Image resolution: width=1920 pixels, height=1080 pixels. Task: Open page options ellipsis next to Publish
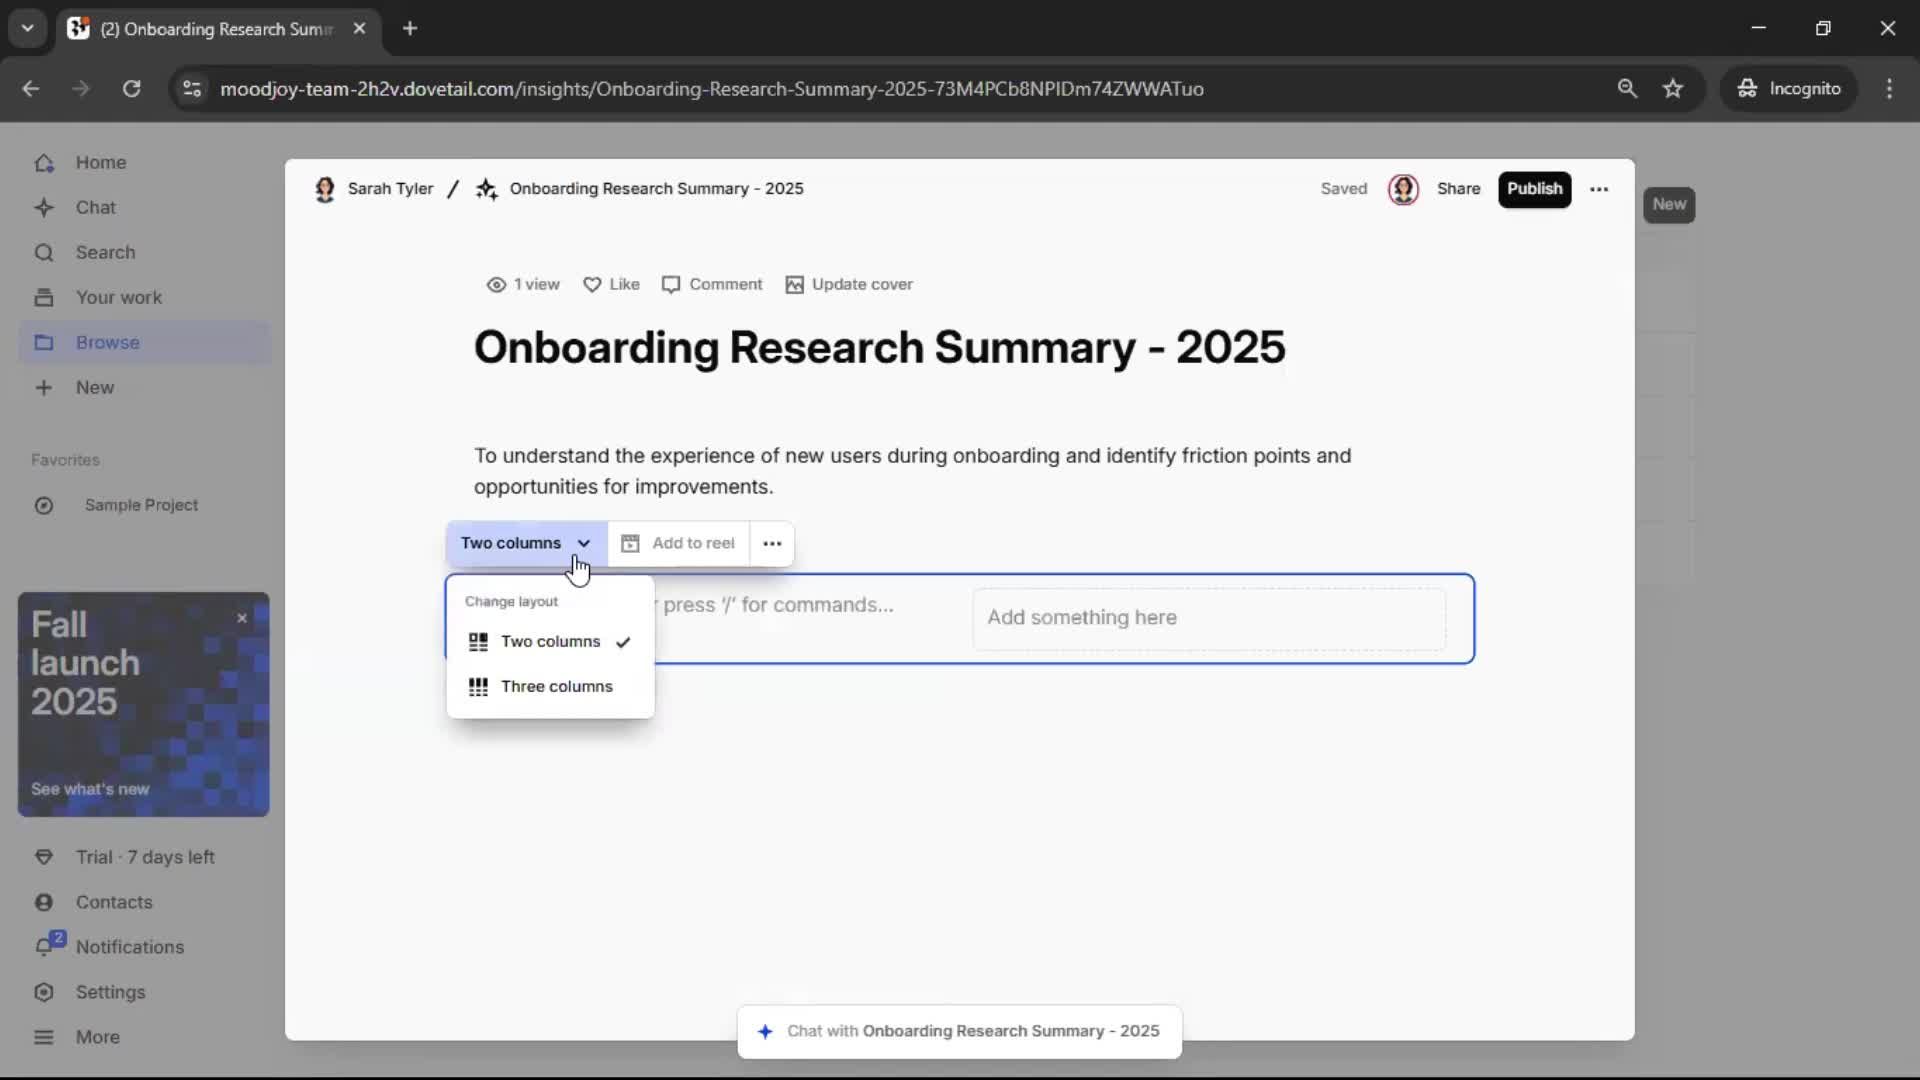coord(1599,189)
